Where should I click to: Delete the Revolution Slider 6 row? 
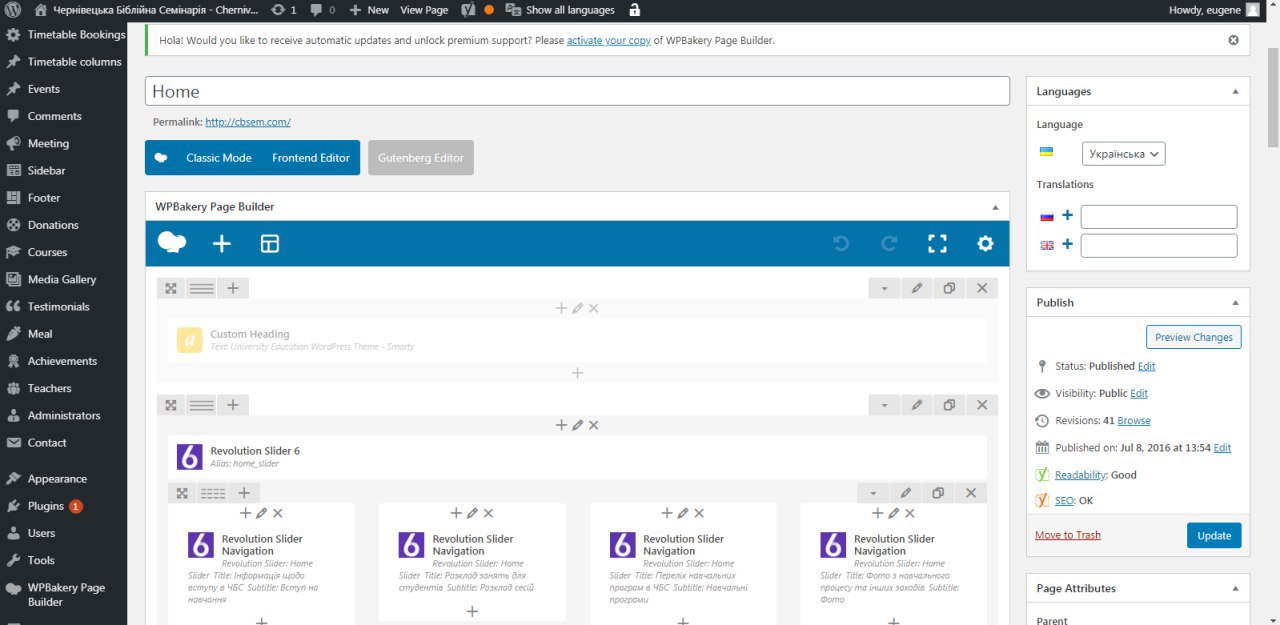[982, 405]
